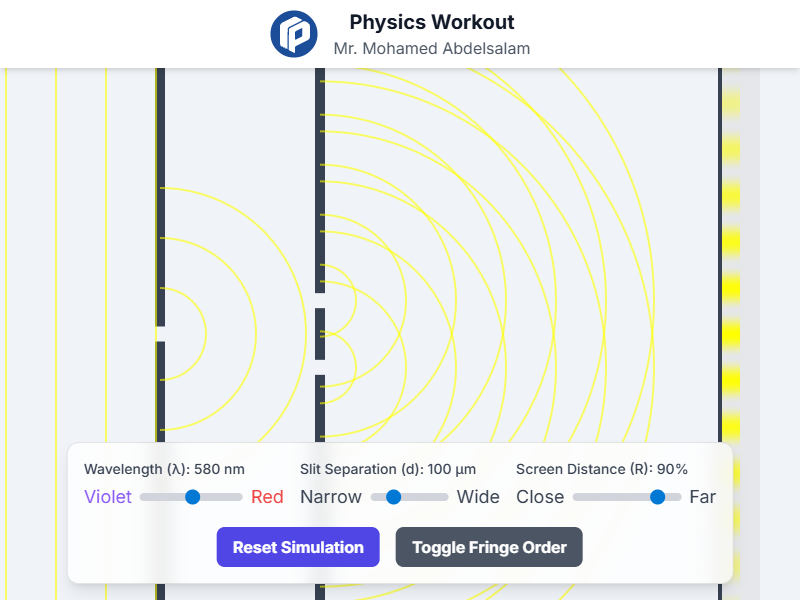Click the Red end label of wavelength control

click(267, 497)
